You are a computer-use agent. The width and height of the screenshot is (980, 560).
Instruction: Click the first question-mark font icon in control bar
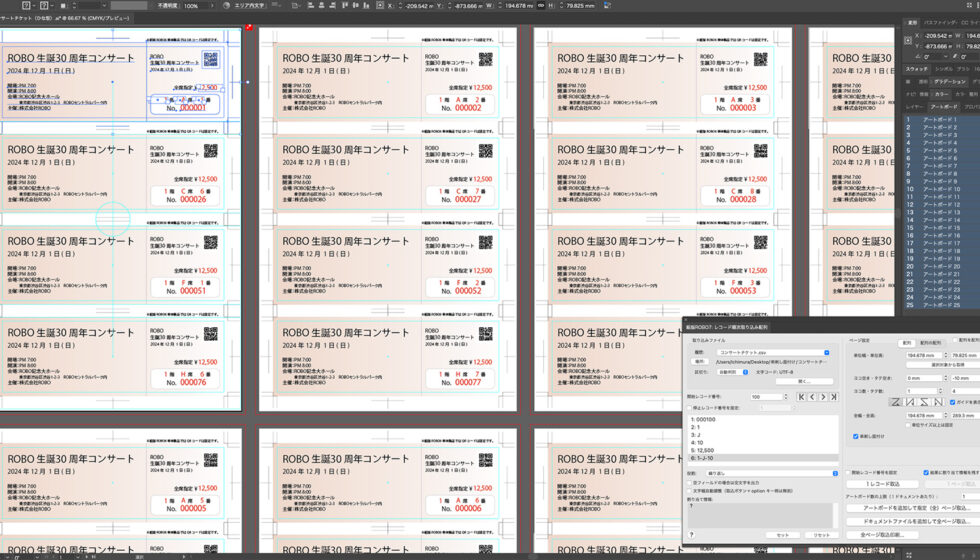pyautogui.click(x=26, y=6)
